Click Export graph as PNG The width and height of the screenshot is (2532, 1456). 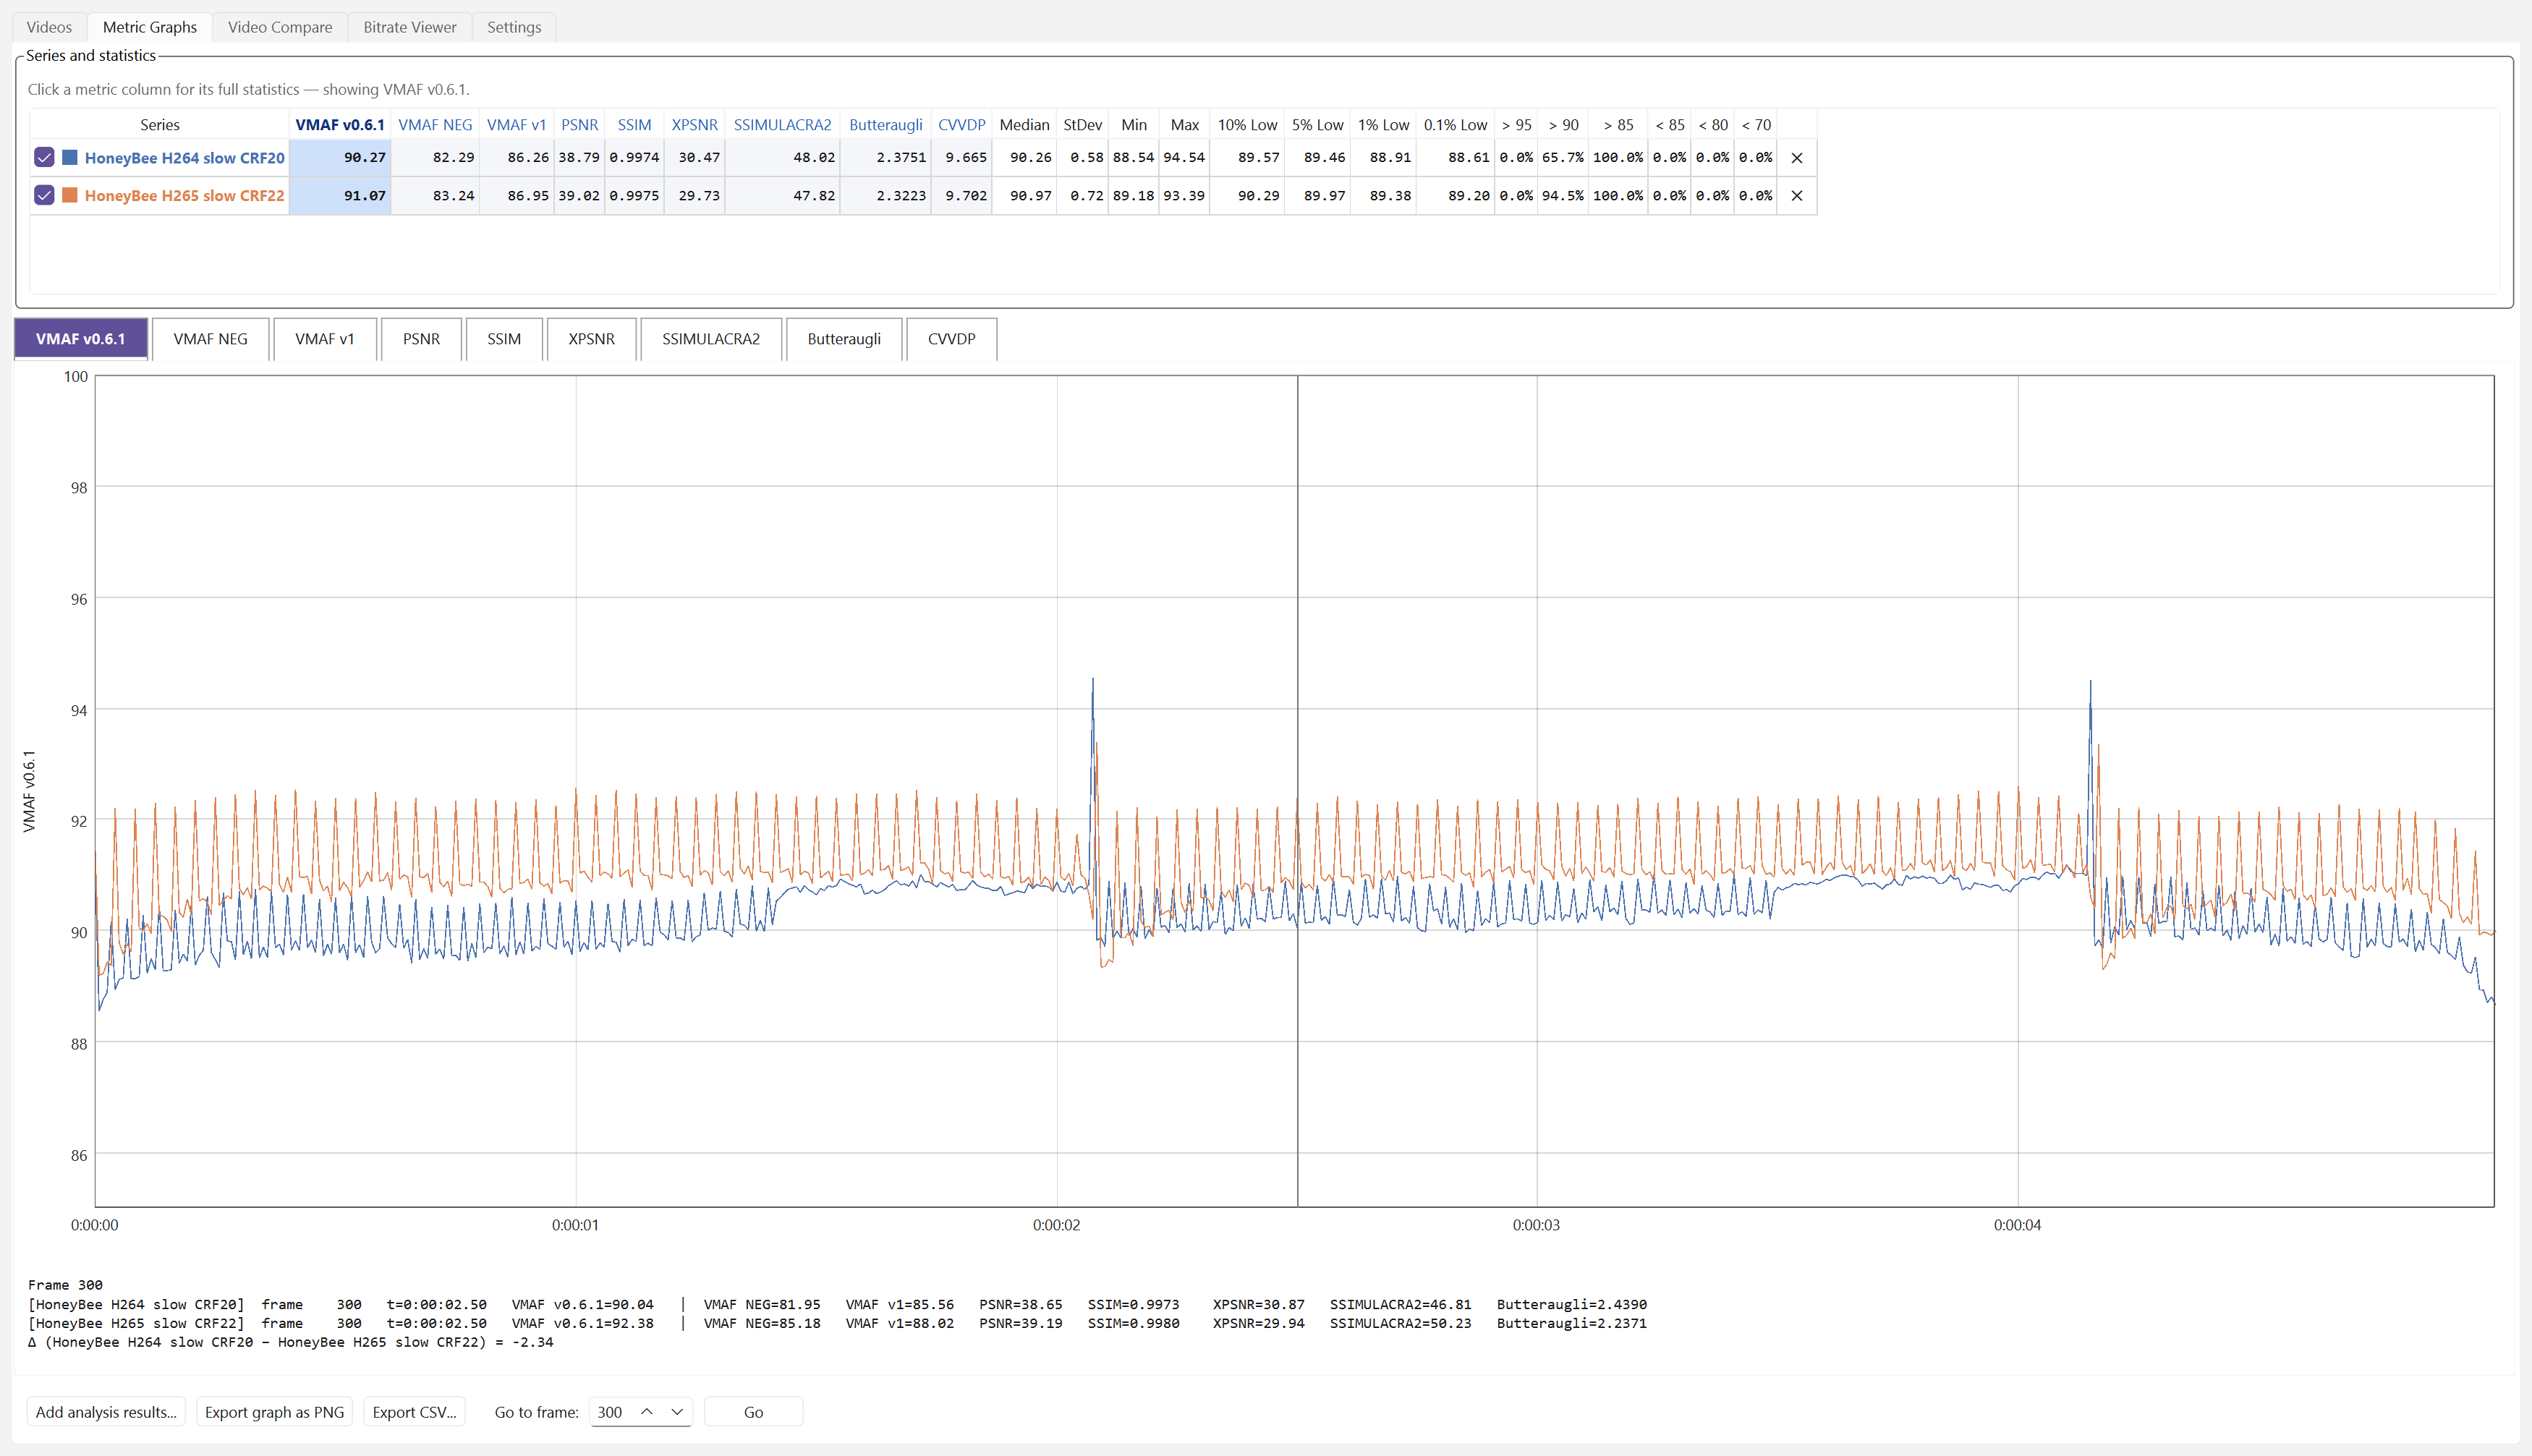(274, 1411)
